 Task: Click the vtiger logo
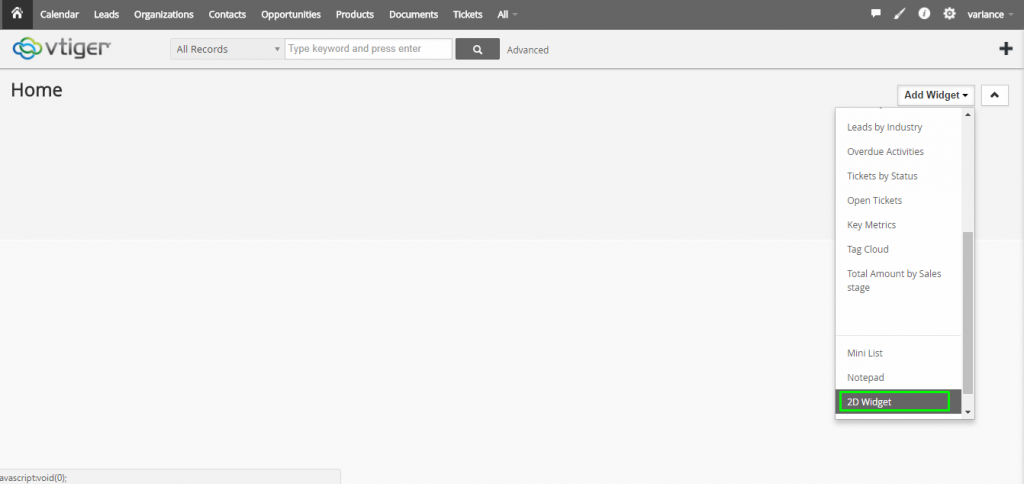tap(63, 48)
